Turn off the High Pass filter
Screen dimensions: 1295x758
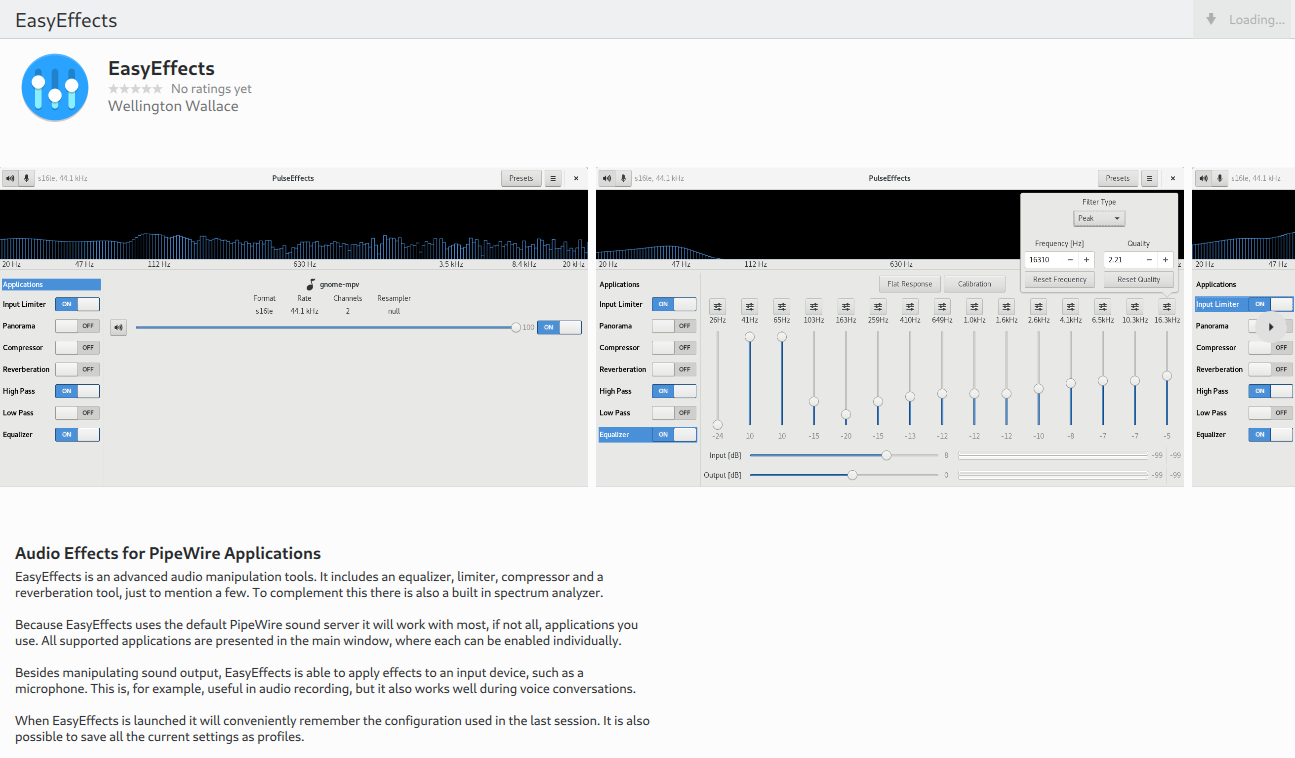point(674,390)
